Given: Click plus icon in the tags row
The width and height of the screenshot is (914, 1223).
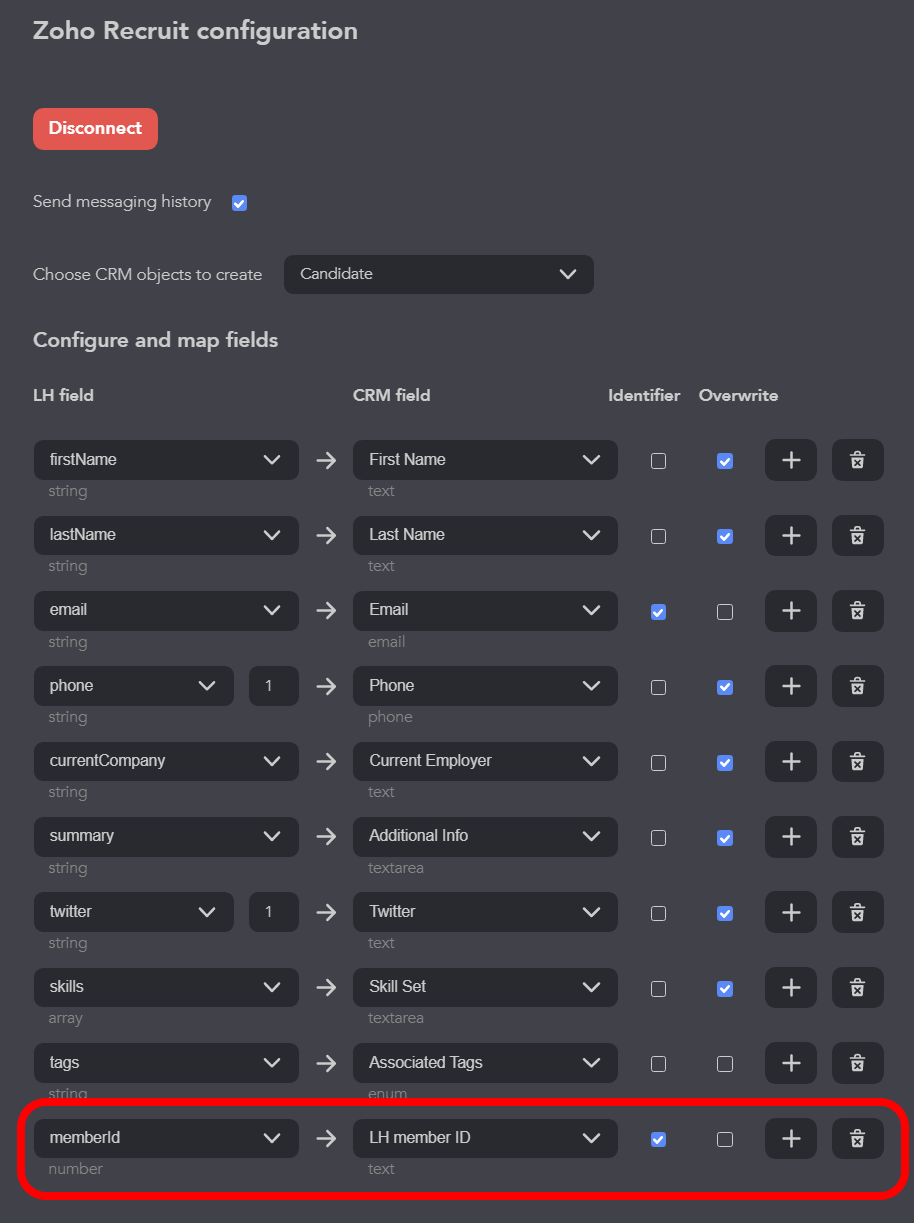Looking at the screenshot, I should click(791, 1063).
